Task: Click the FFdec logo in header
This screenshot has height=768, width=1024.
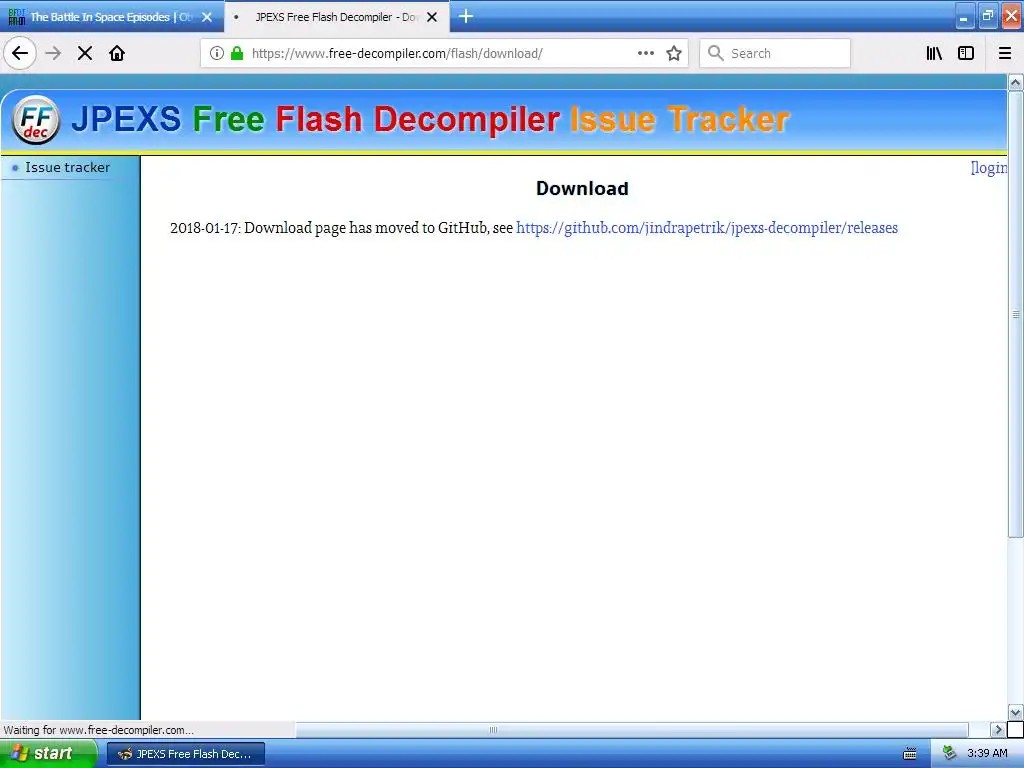Action: click(x=36, y=120)
